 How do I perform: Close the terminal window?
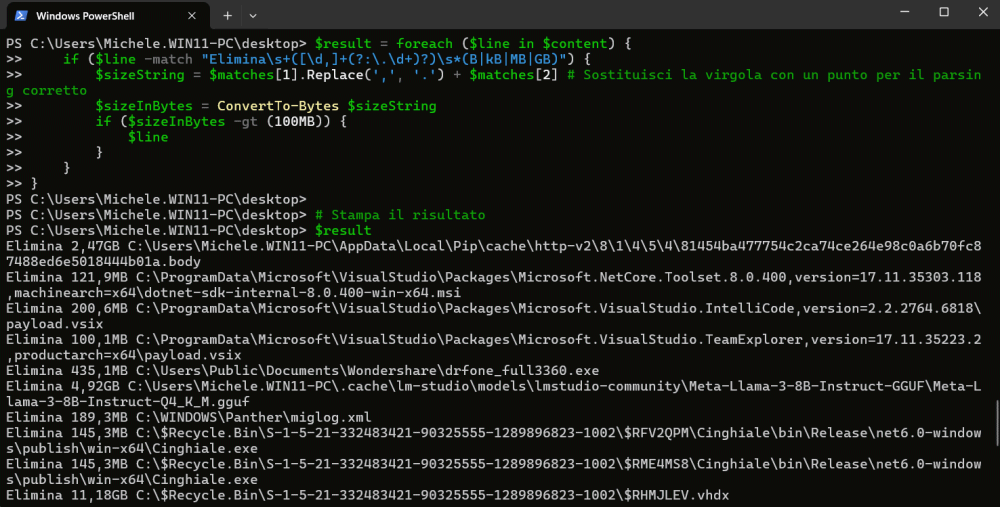[x=983, y=11]
